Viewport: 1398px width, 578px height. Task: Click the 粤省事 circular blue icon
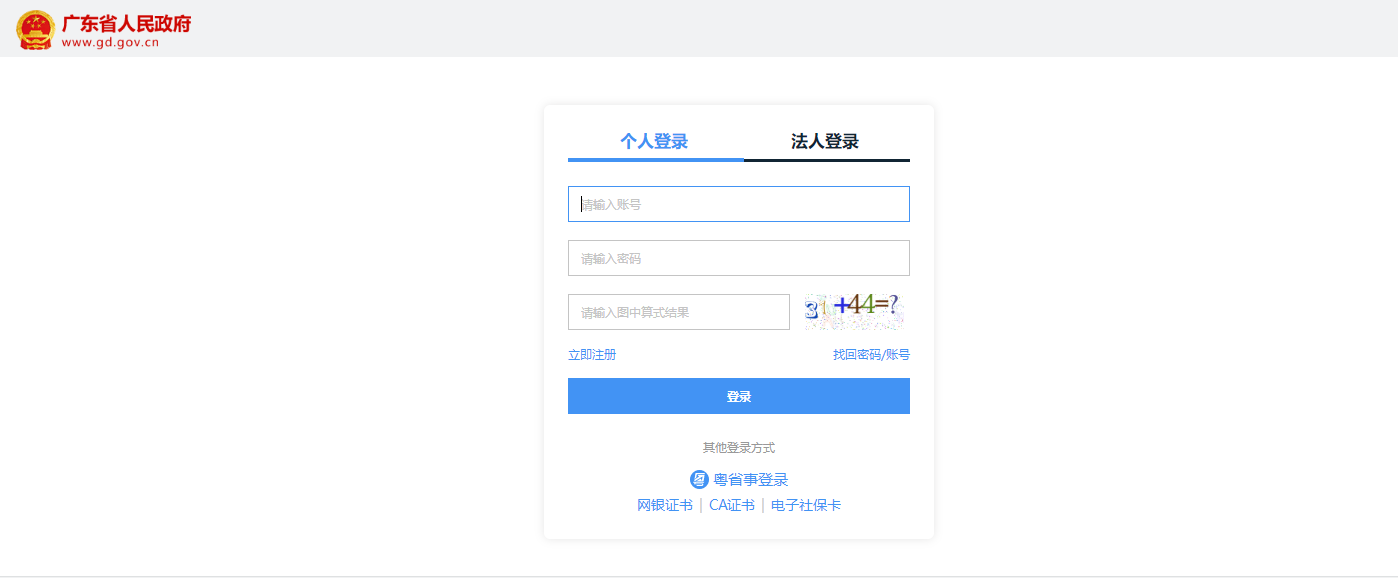coord(700,479)
